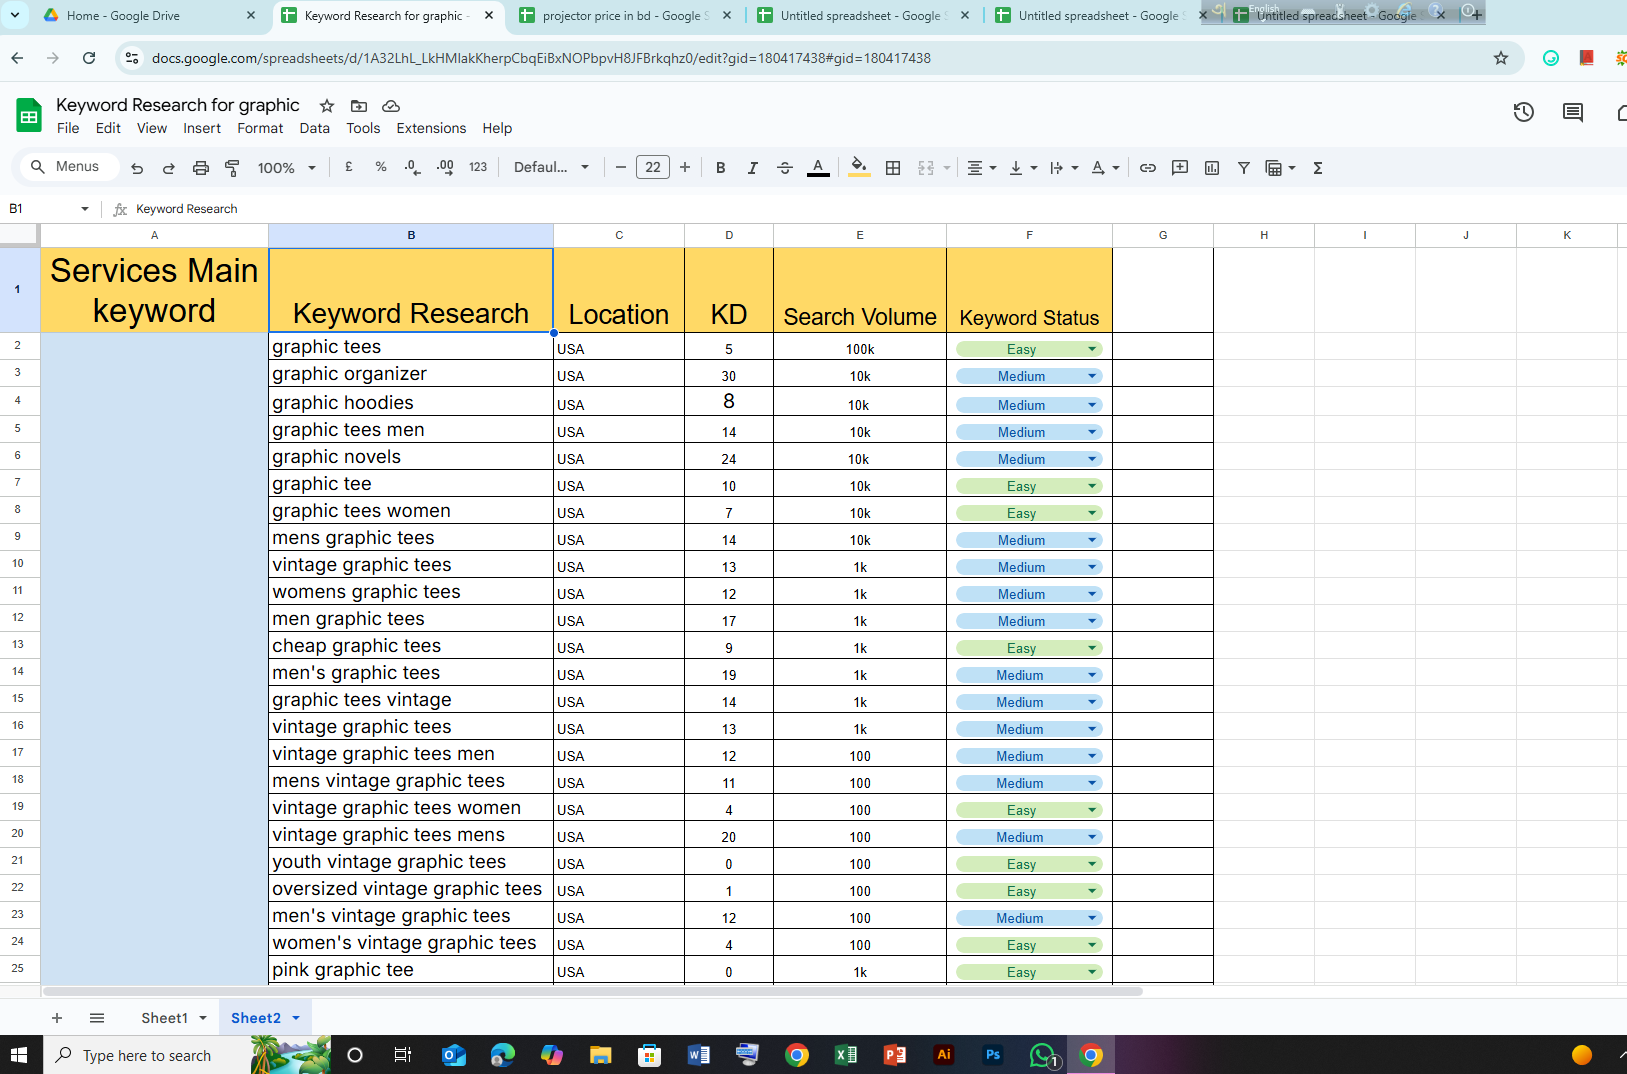Open the Keyword Status dropdown for graphic tees

click(x=1092, y=348)
